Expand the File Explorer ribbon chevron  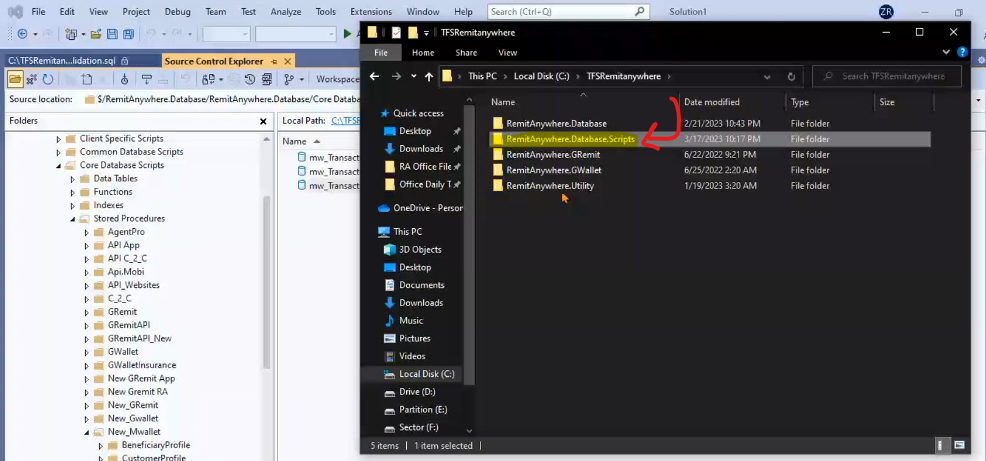[946, 52]
